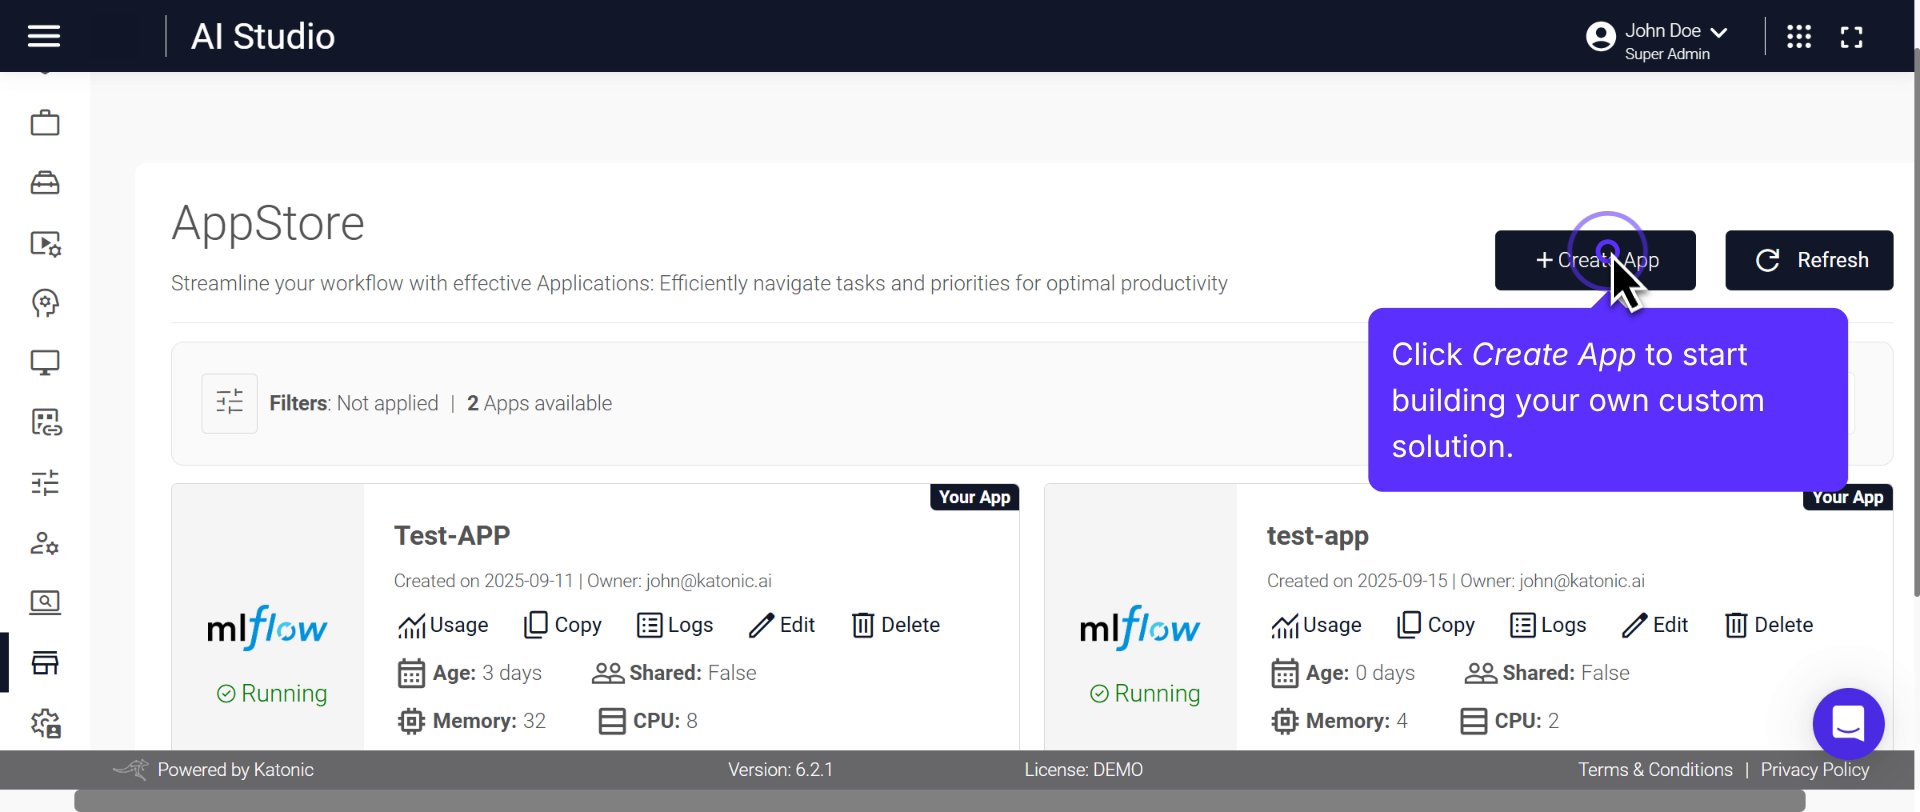Edit the Test-APP application

click(782, 625)
